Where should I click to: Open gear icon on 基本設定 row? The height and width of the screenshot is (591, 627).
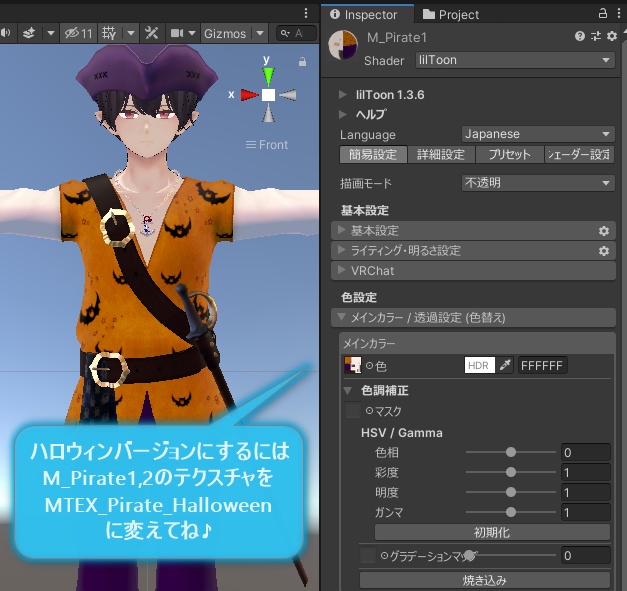click(x=604, y=231)
